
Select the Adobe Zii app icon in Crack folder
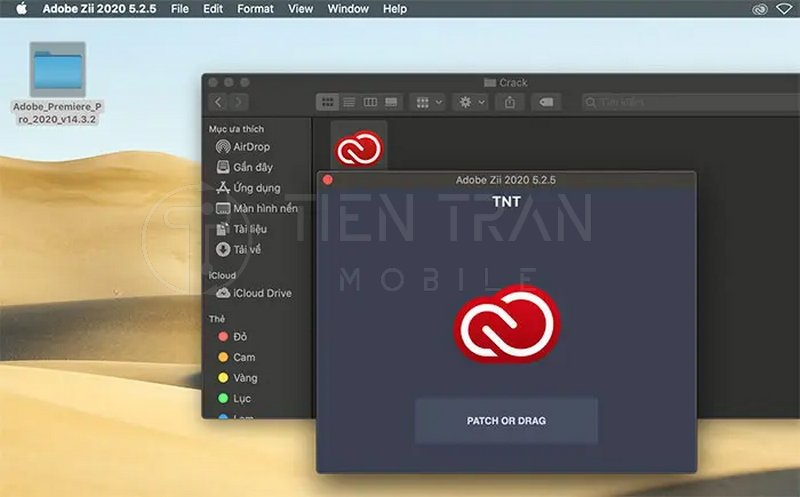coord(359,148)
